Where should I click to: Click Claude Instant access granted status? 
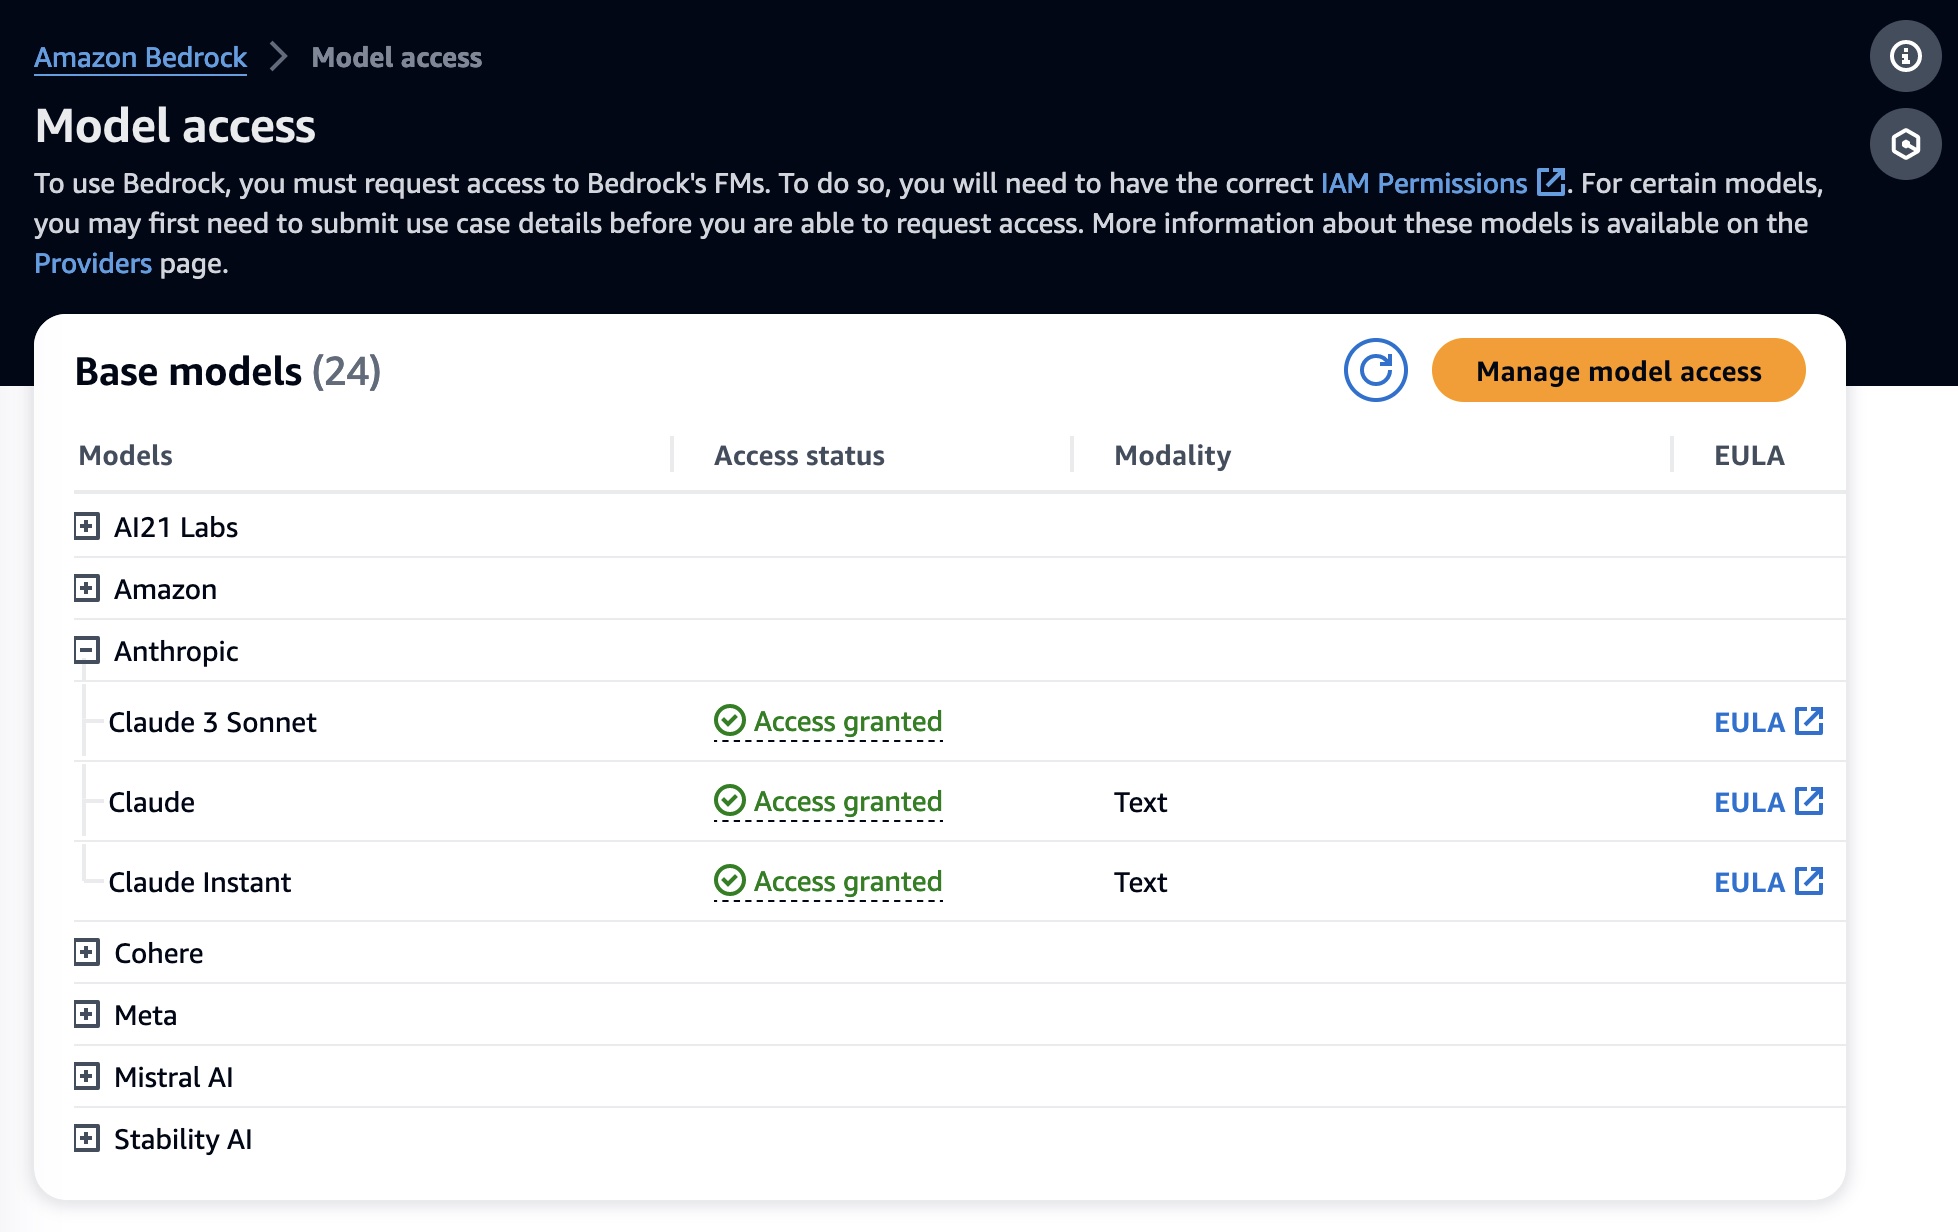828,882
